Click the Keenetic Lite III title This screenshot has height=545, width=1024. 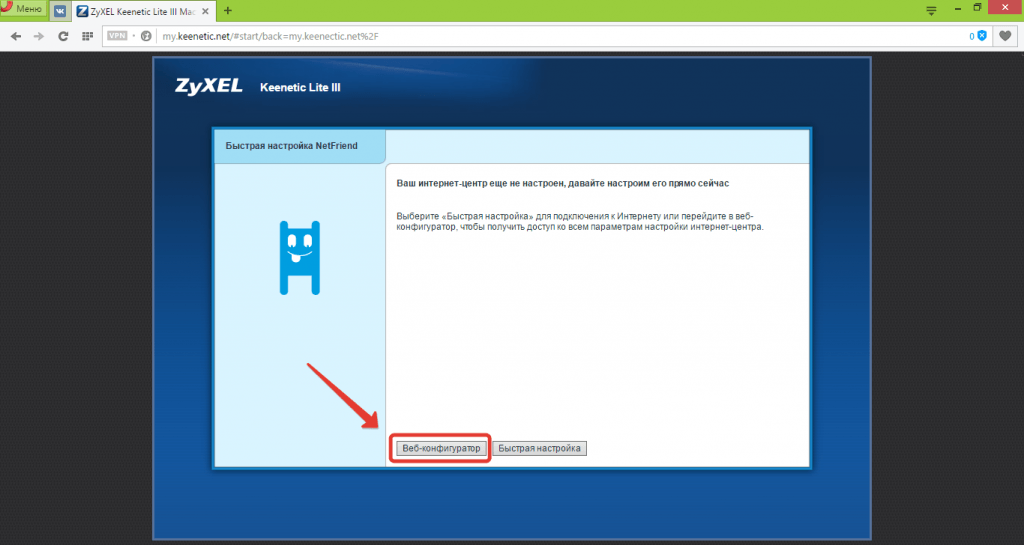tap(300, 87)
